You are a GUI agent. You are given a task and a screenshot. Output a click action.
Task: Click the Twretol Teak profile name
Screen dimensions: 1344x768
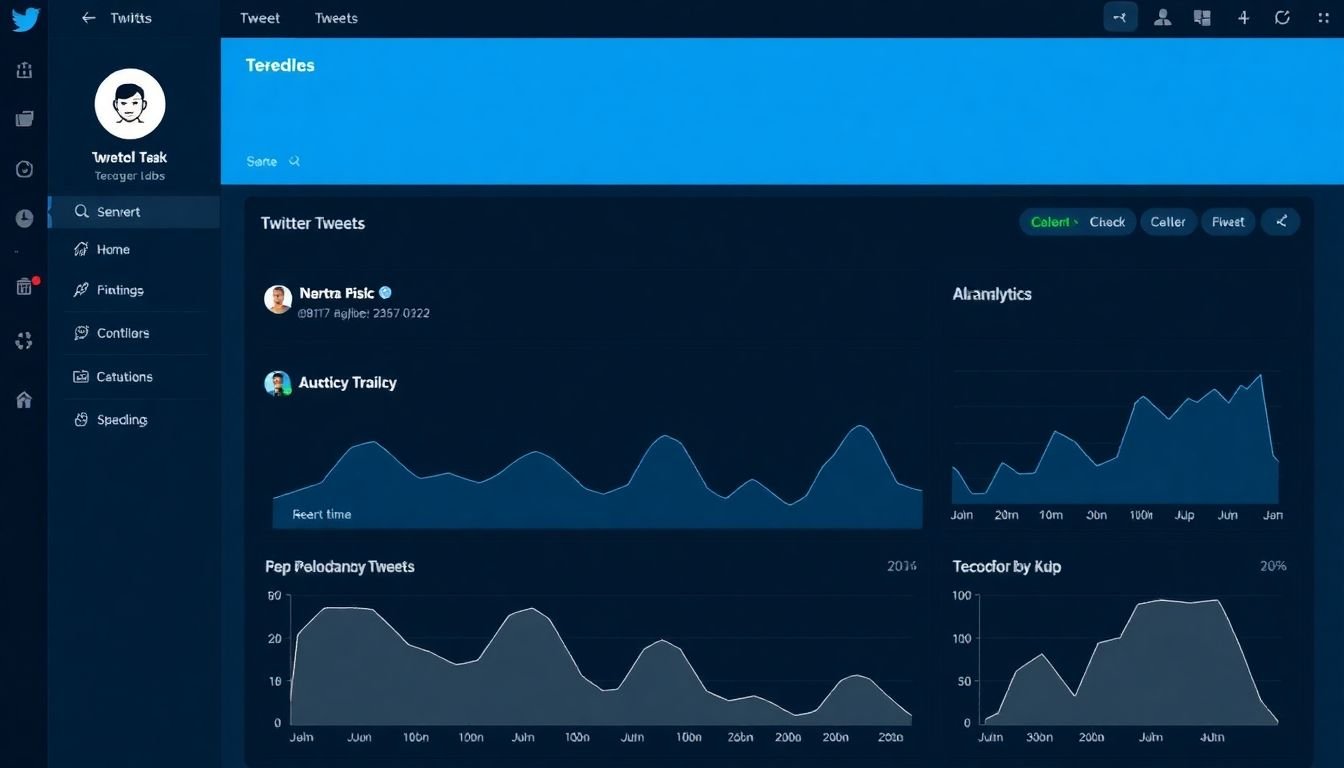[x=130, y=157]
